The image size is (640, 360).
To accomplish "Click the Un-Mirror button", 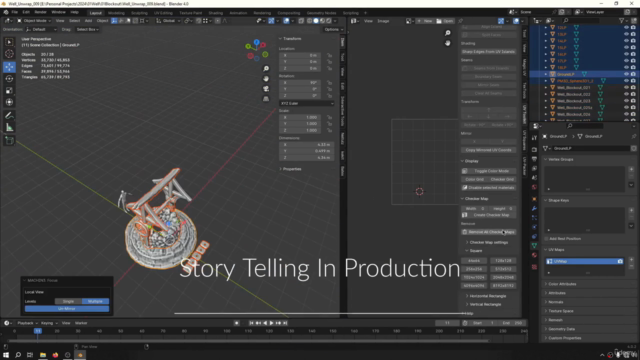I will tap(67, 309).
